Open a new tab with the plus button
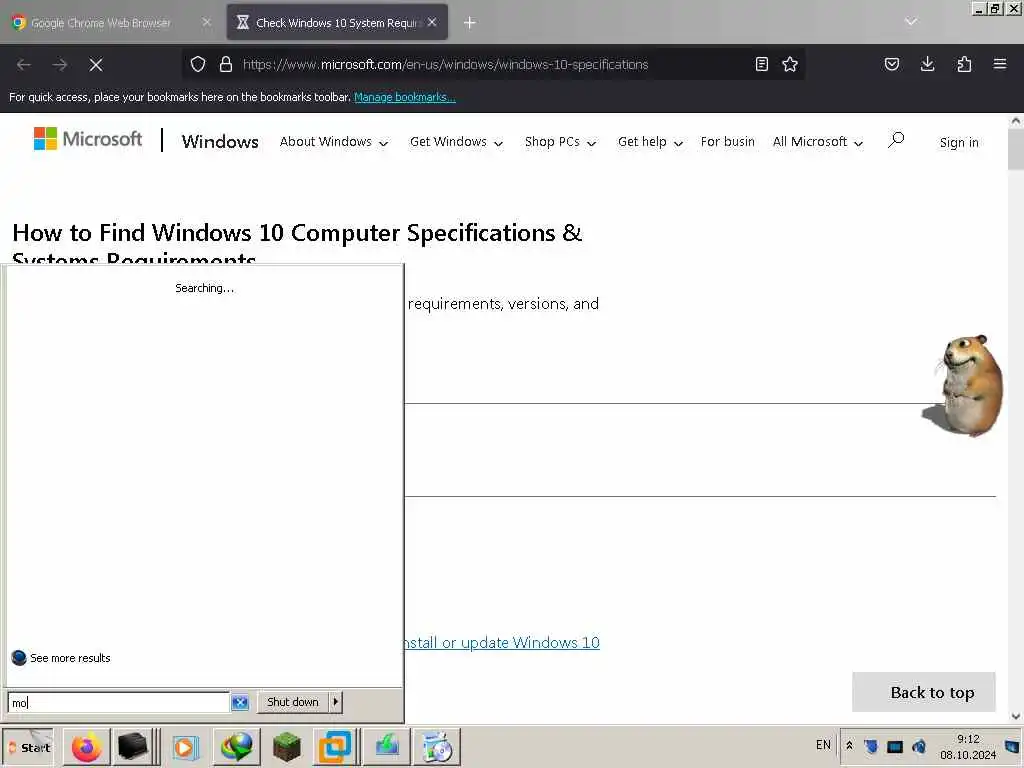 470,23
